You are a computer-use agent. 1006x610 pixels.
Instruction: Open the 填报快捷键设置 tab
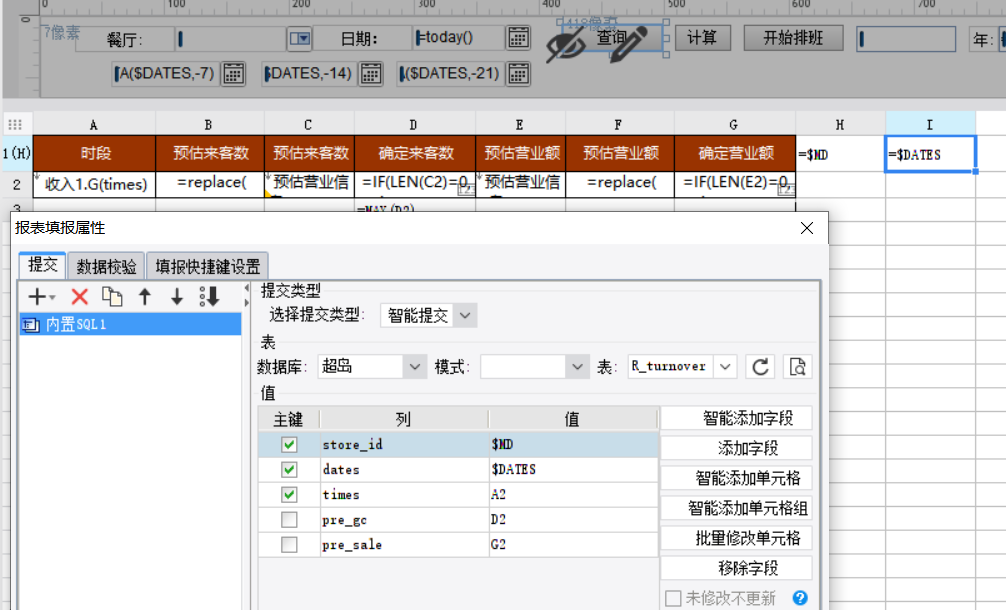(207, 266)
